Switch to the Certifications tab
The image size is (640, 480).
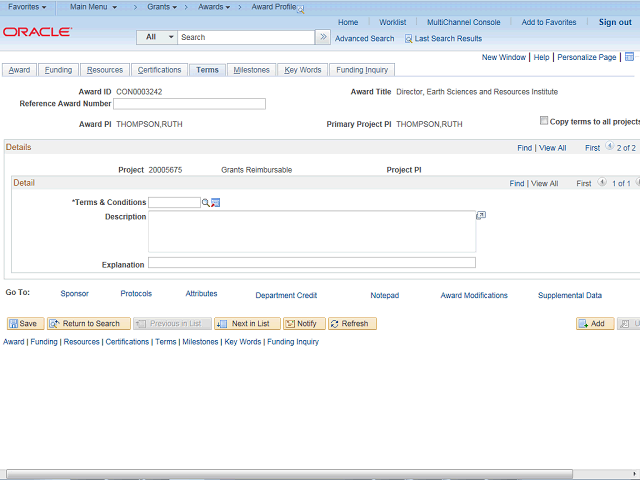(x=159, y=70)
